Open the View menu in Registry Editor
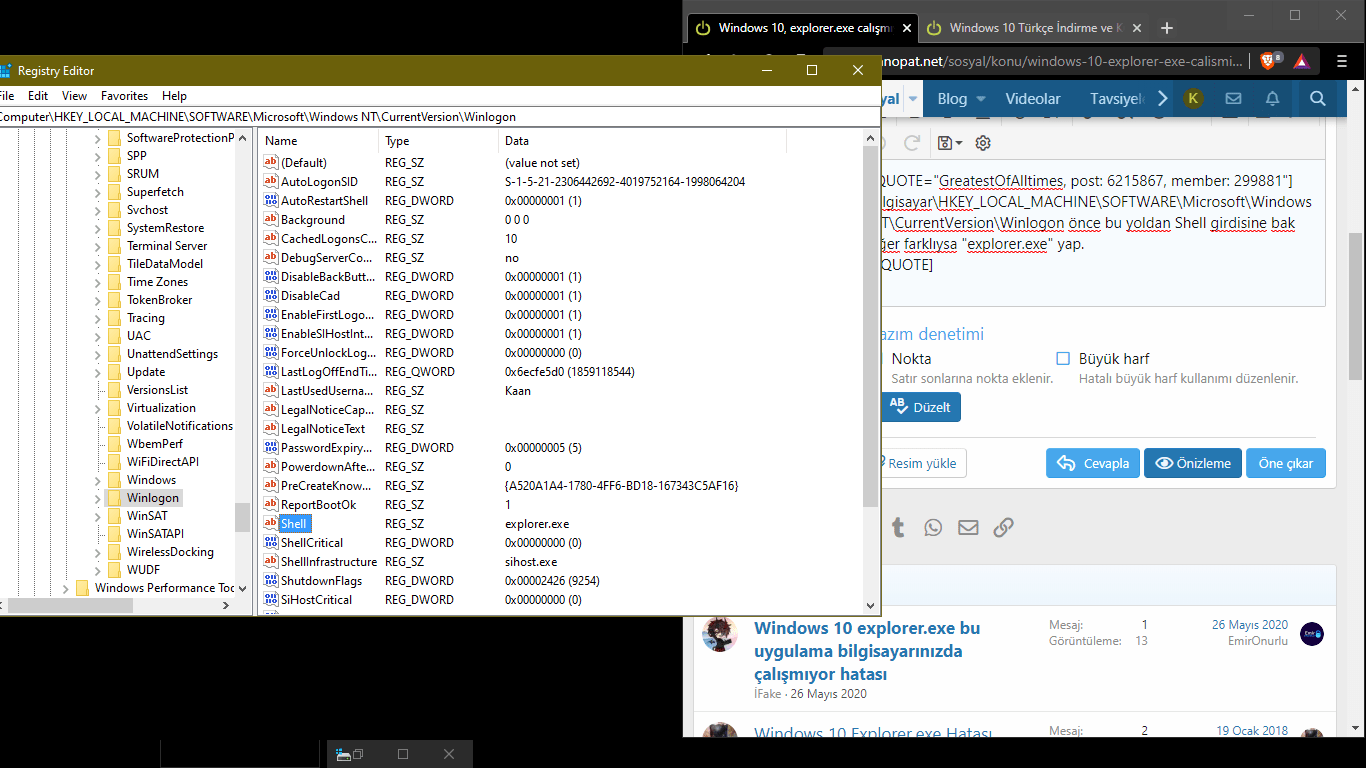Screen dimensions: 1366x768 point(75,96)
